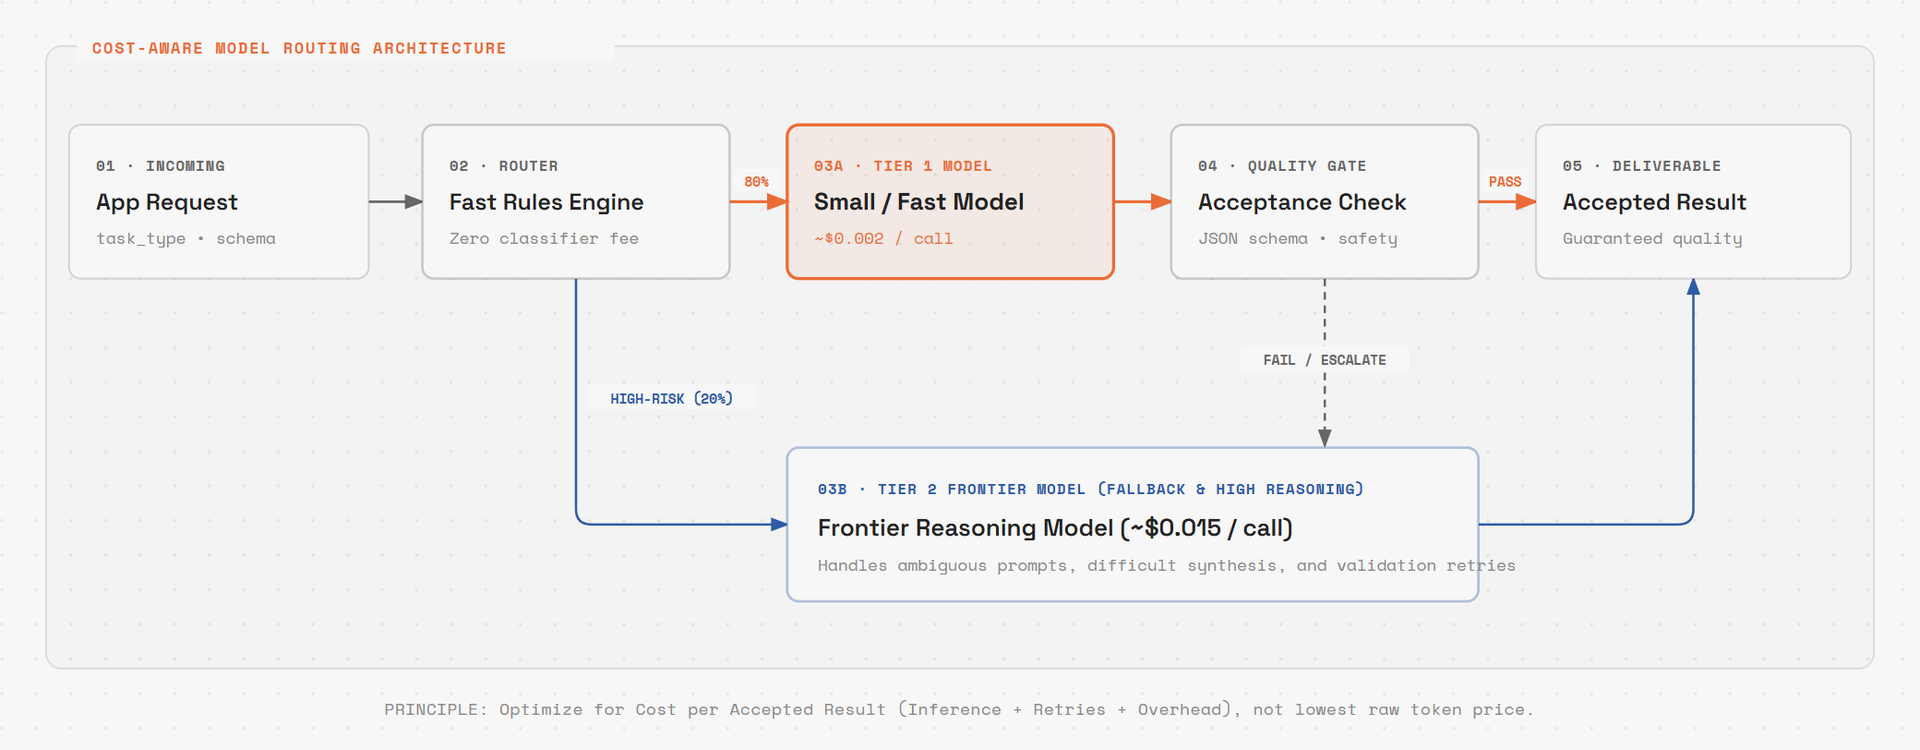Select the "Acceptance Check" heading

(1302, 202)
